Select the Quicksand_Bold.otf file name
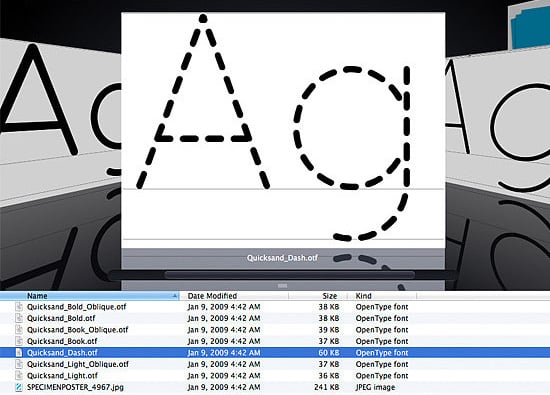This screenshot has width=550, height=395. [x=61, y=318]
